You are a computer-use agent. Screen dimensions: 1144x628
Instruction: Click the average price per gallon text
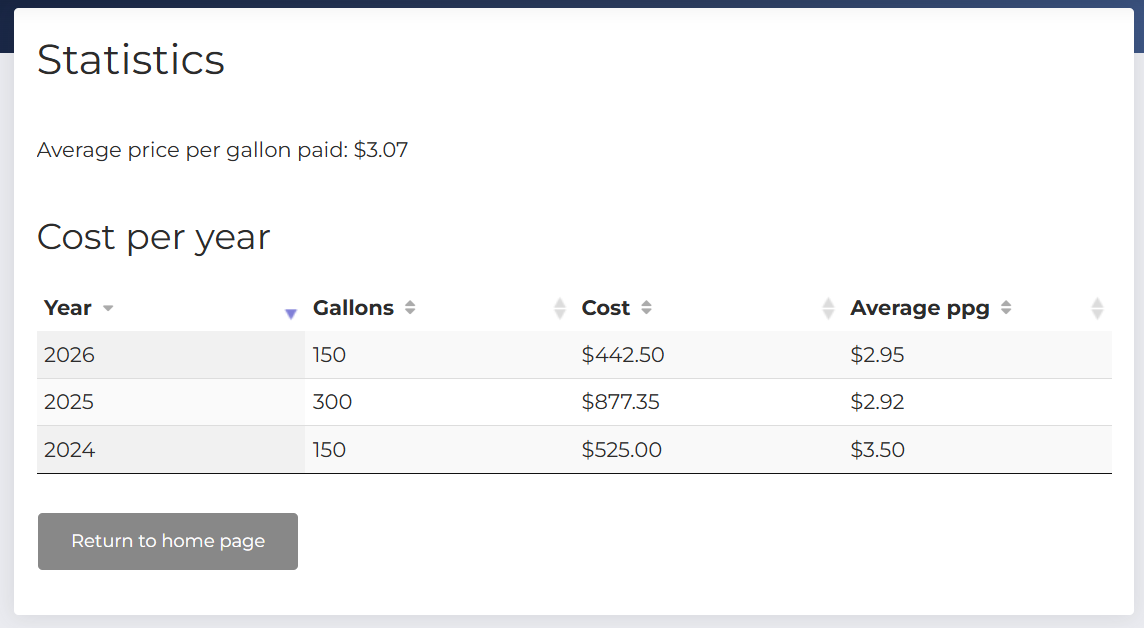point(222,150)
